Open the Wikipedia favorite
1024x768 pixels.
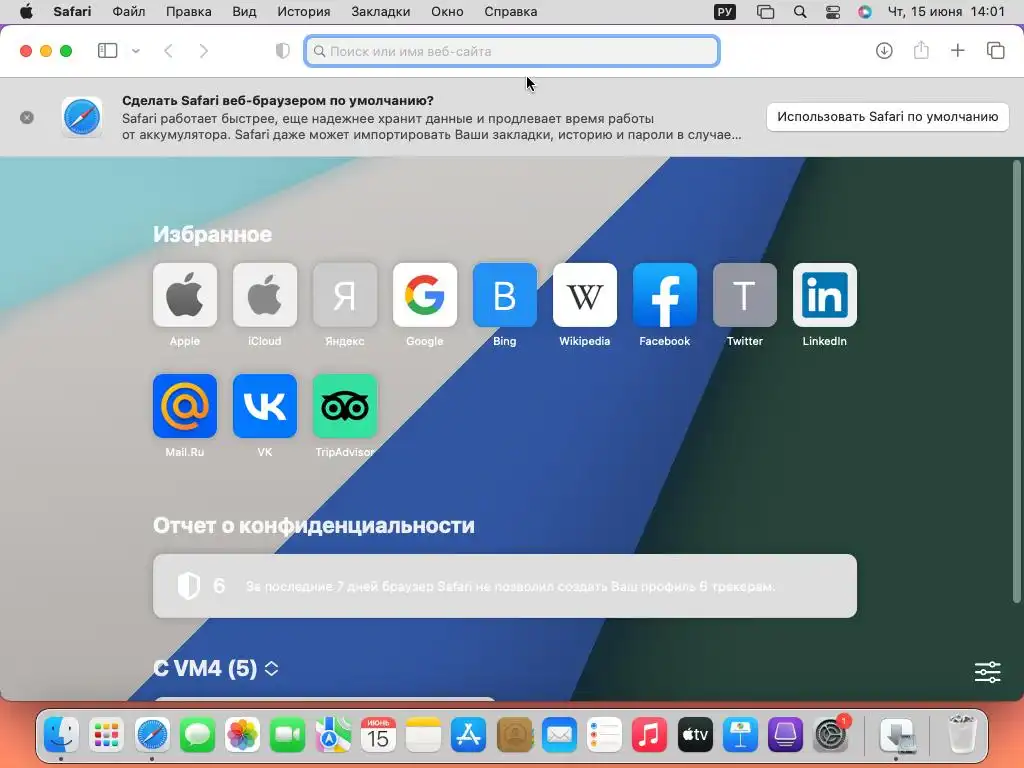(584, 295)
